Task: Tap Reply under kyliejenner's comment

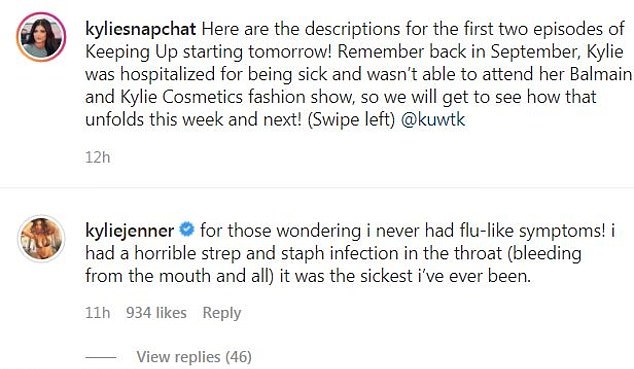Action: (222, 313)
